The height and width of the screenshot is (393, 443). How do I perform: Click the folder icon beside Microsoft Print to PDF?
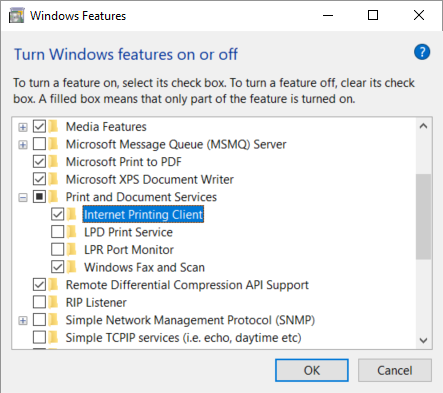tap(54, 162)
